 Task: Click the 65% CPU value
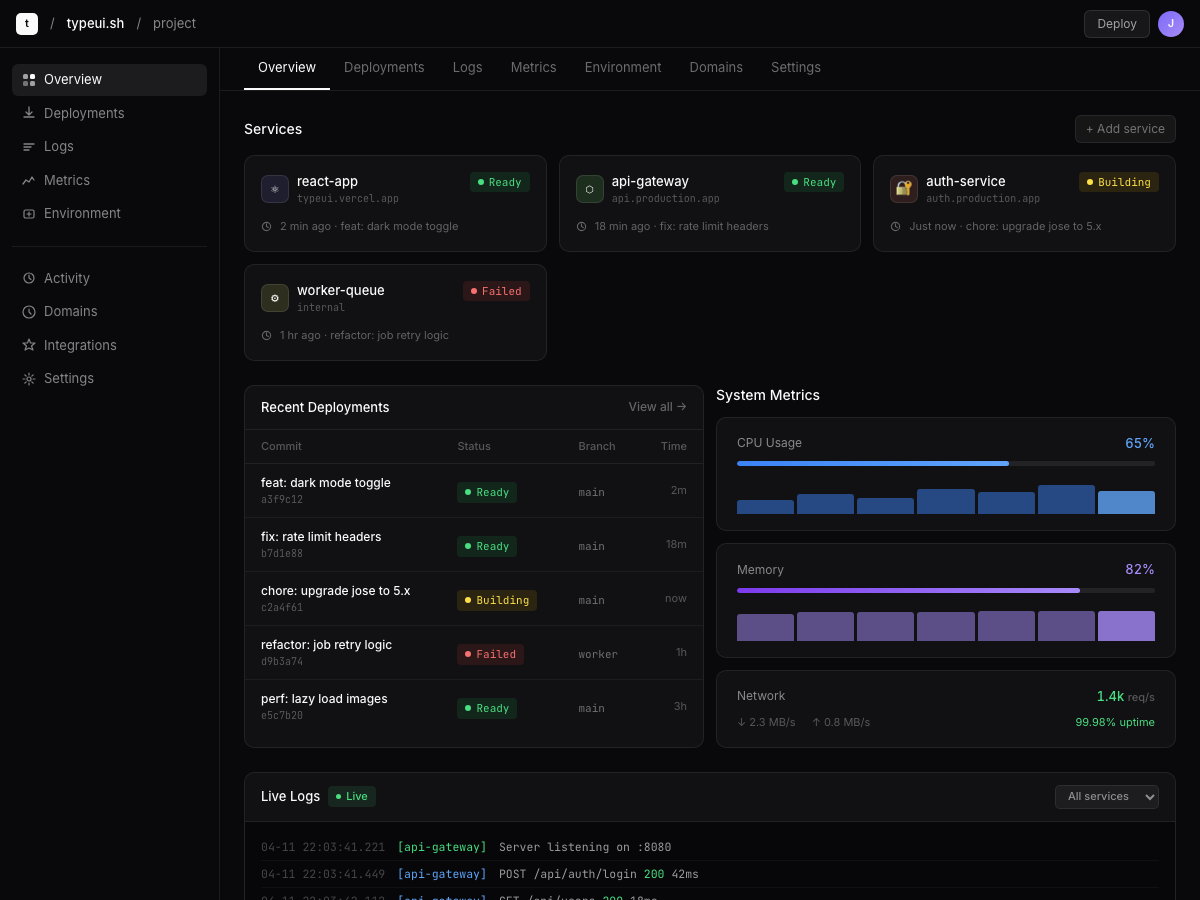click(1140, 443)
